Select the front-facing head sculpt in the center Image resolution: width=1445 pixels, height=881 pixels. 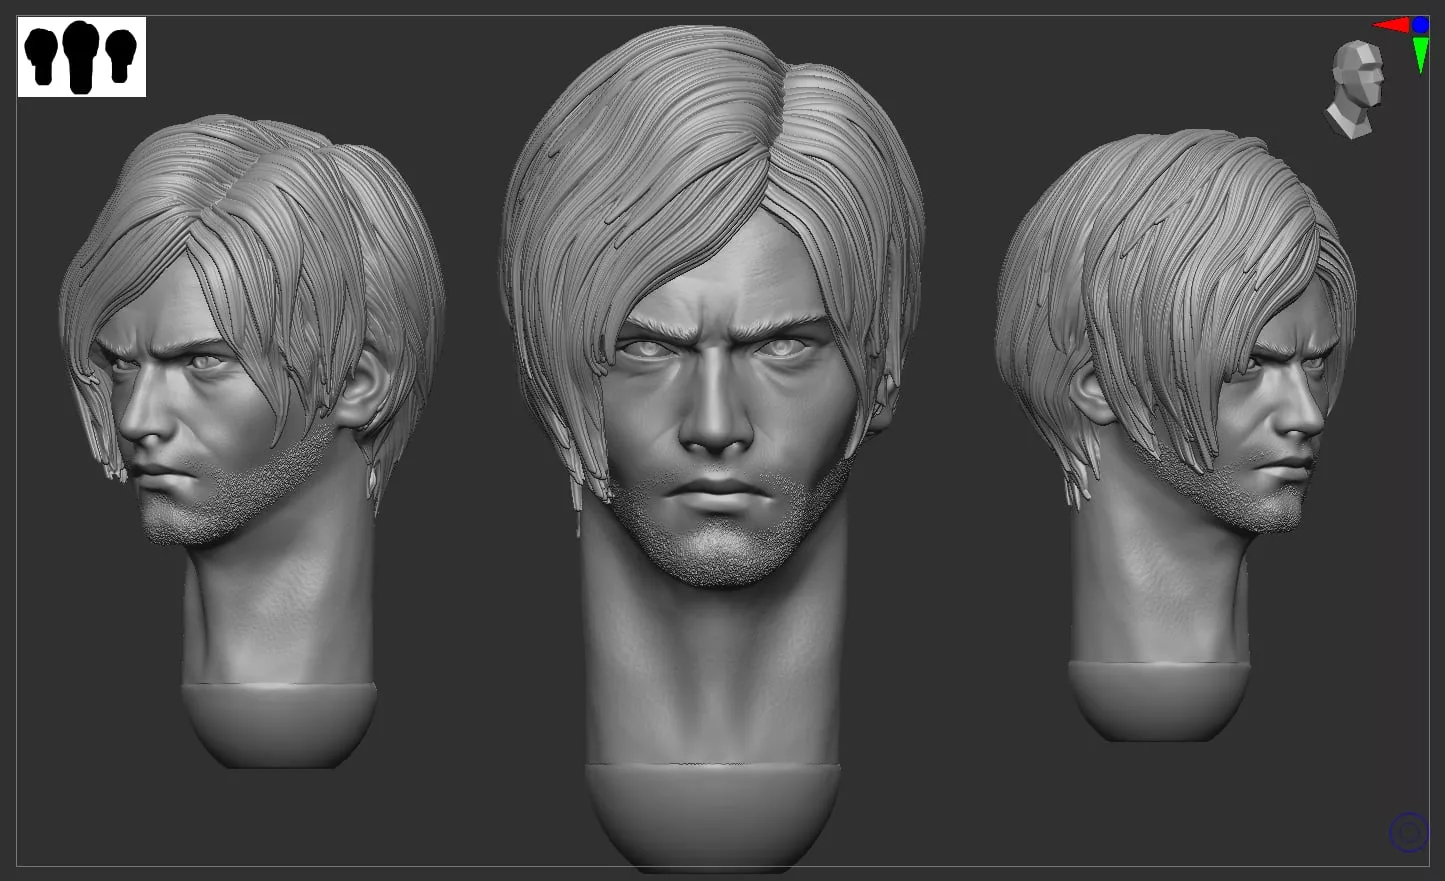point(712,450)
